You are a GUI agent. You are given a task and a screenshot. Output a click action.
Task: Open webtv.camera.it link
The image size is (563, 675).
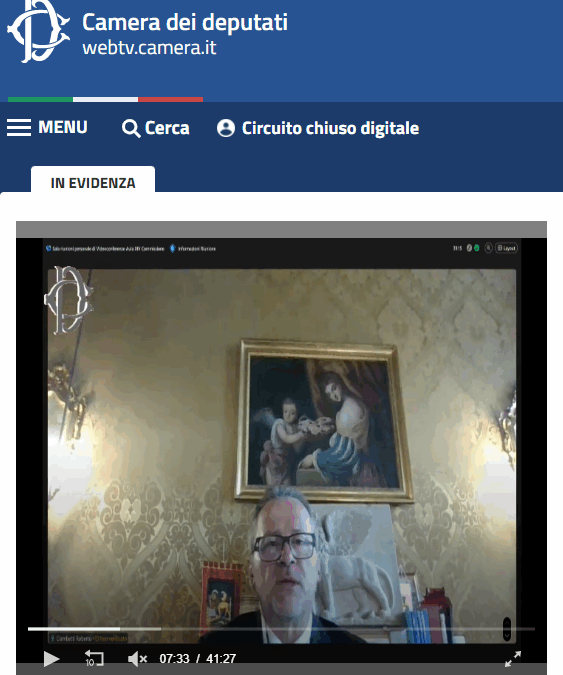[149, 48]
